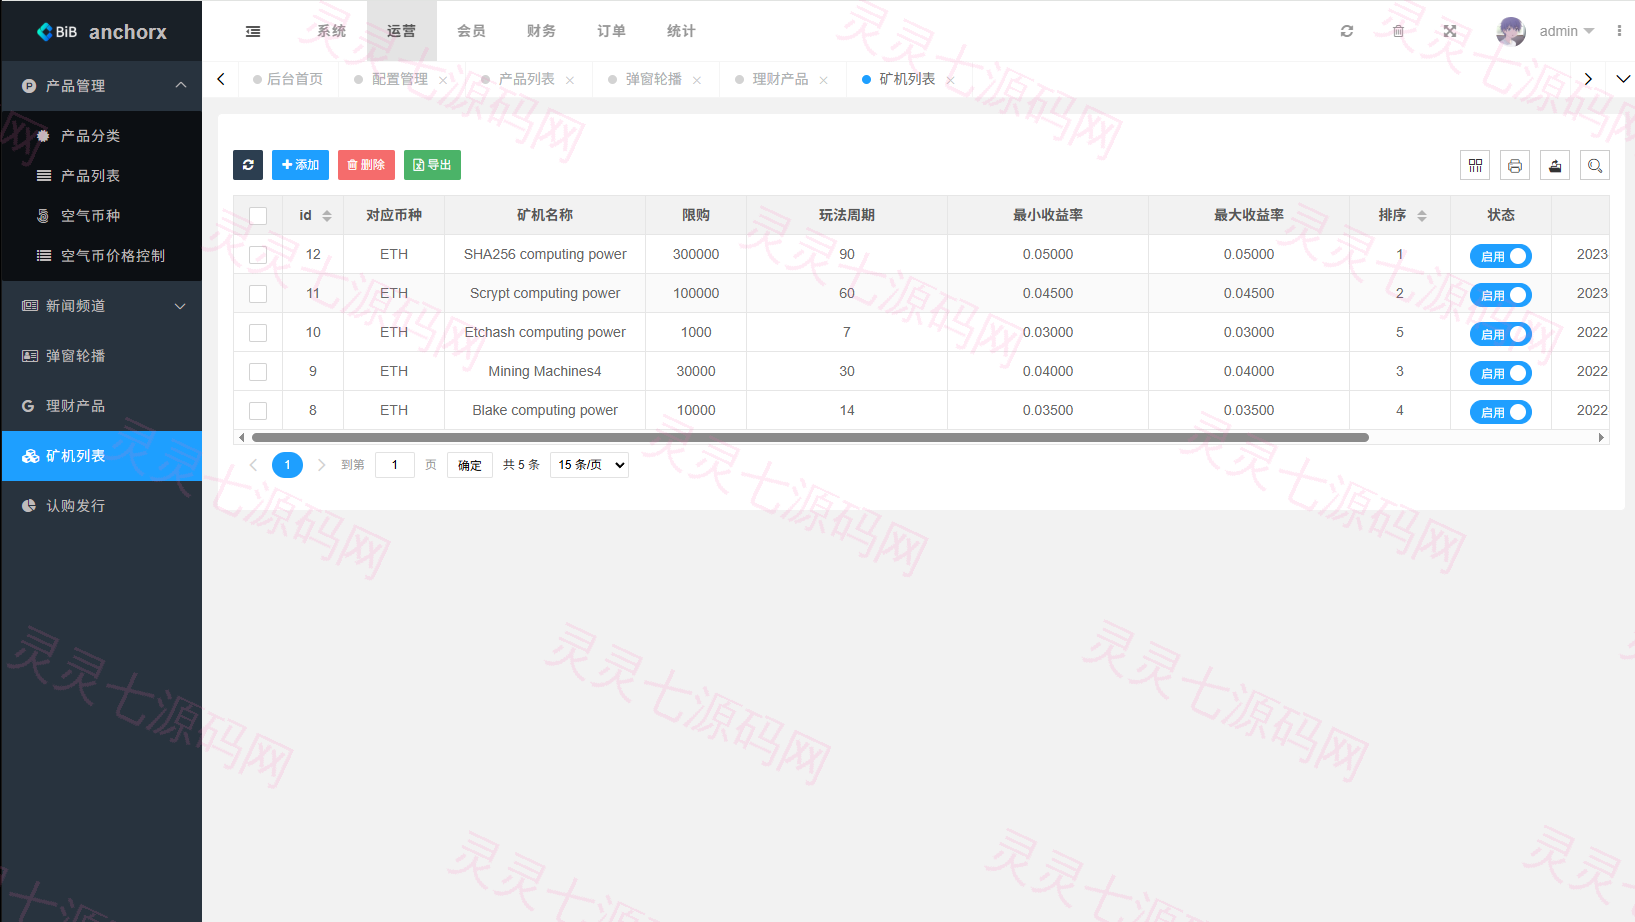This screenshot has width=1635, height=922.
Task: Click the table reload icon button
Action: tap(248, 165)
